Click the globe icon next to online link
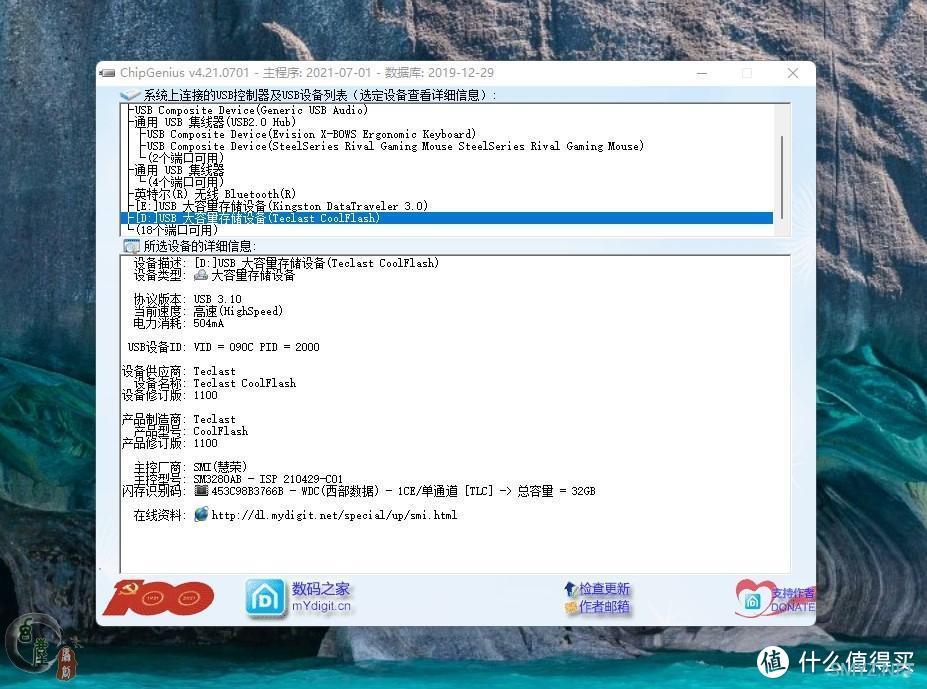 [x=201, y=514]
